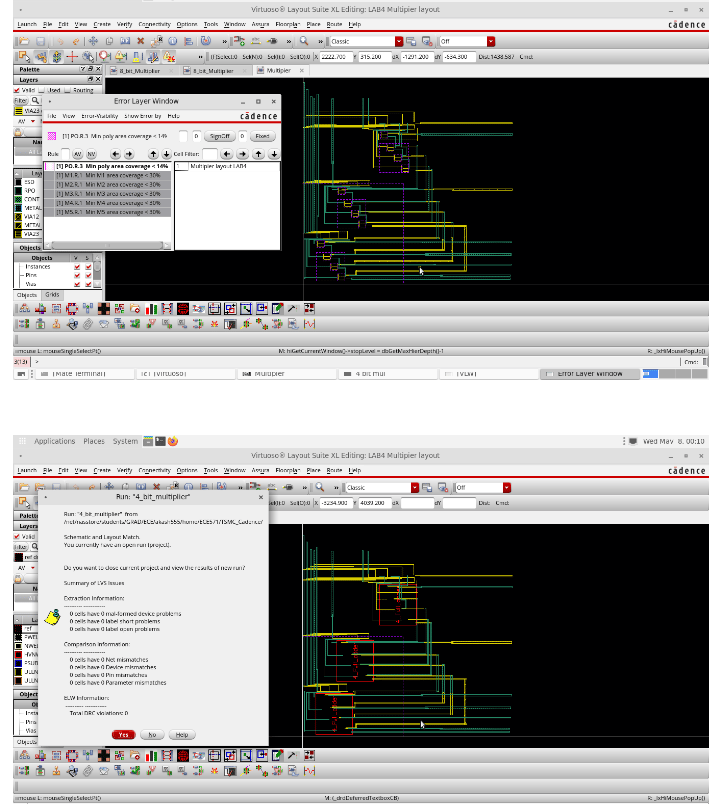Click the left arrow next to NV button
This screenshot has width=712, height=804.
[x=115, y=154]
